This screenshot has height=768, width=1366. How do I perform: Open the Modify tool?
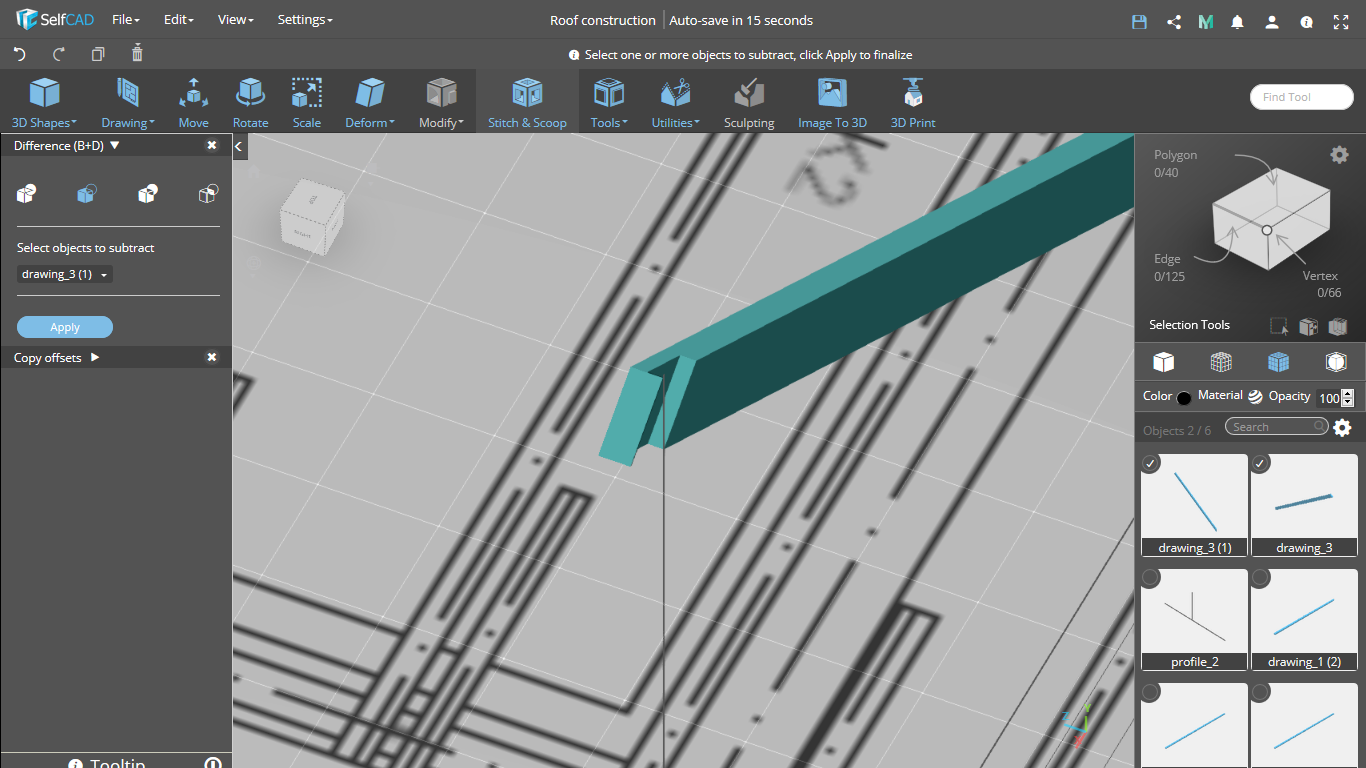click(x=441, y=104)
